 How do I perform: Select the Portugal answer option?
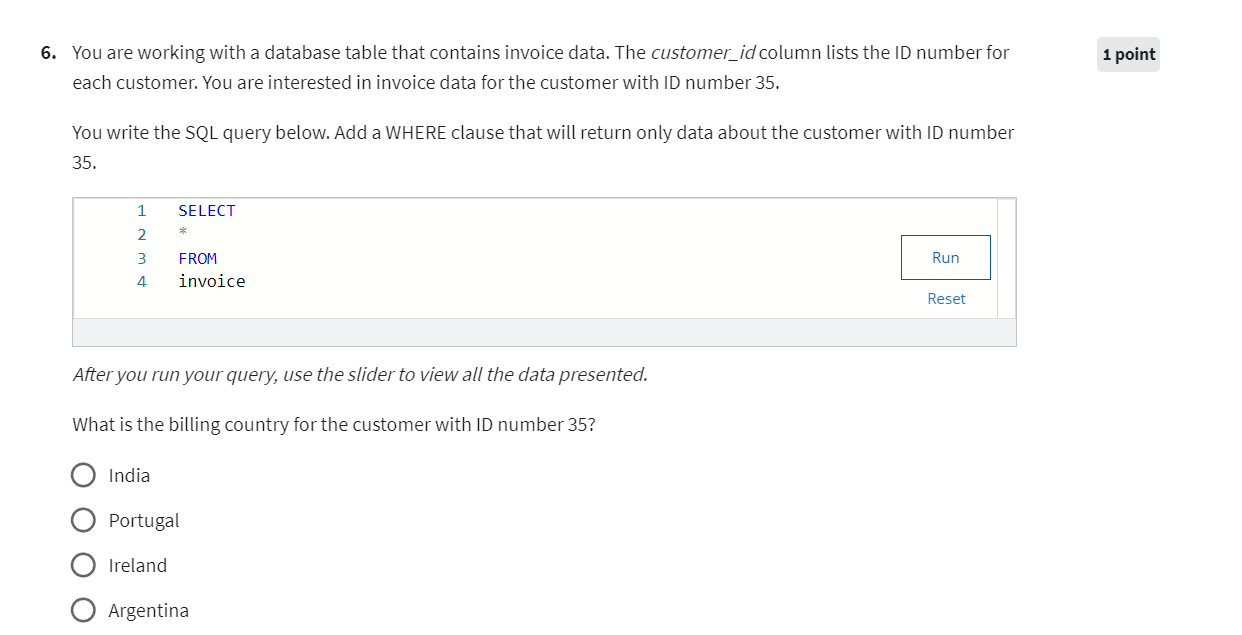[84, 520]
